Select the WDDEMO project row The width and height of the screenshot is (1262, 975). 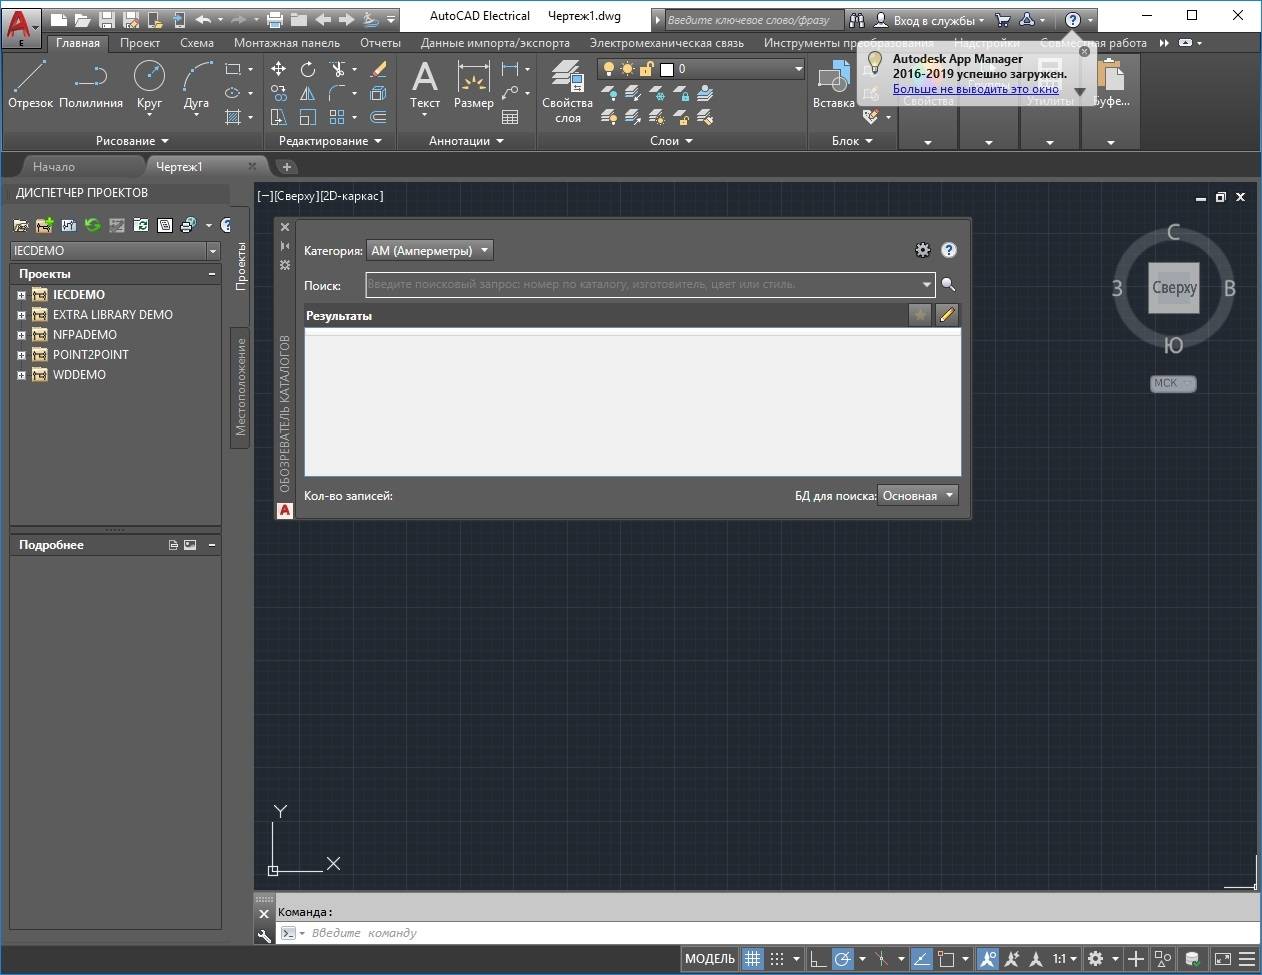[79, 375]
